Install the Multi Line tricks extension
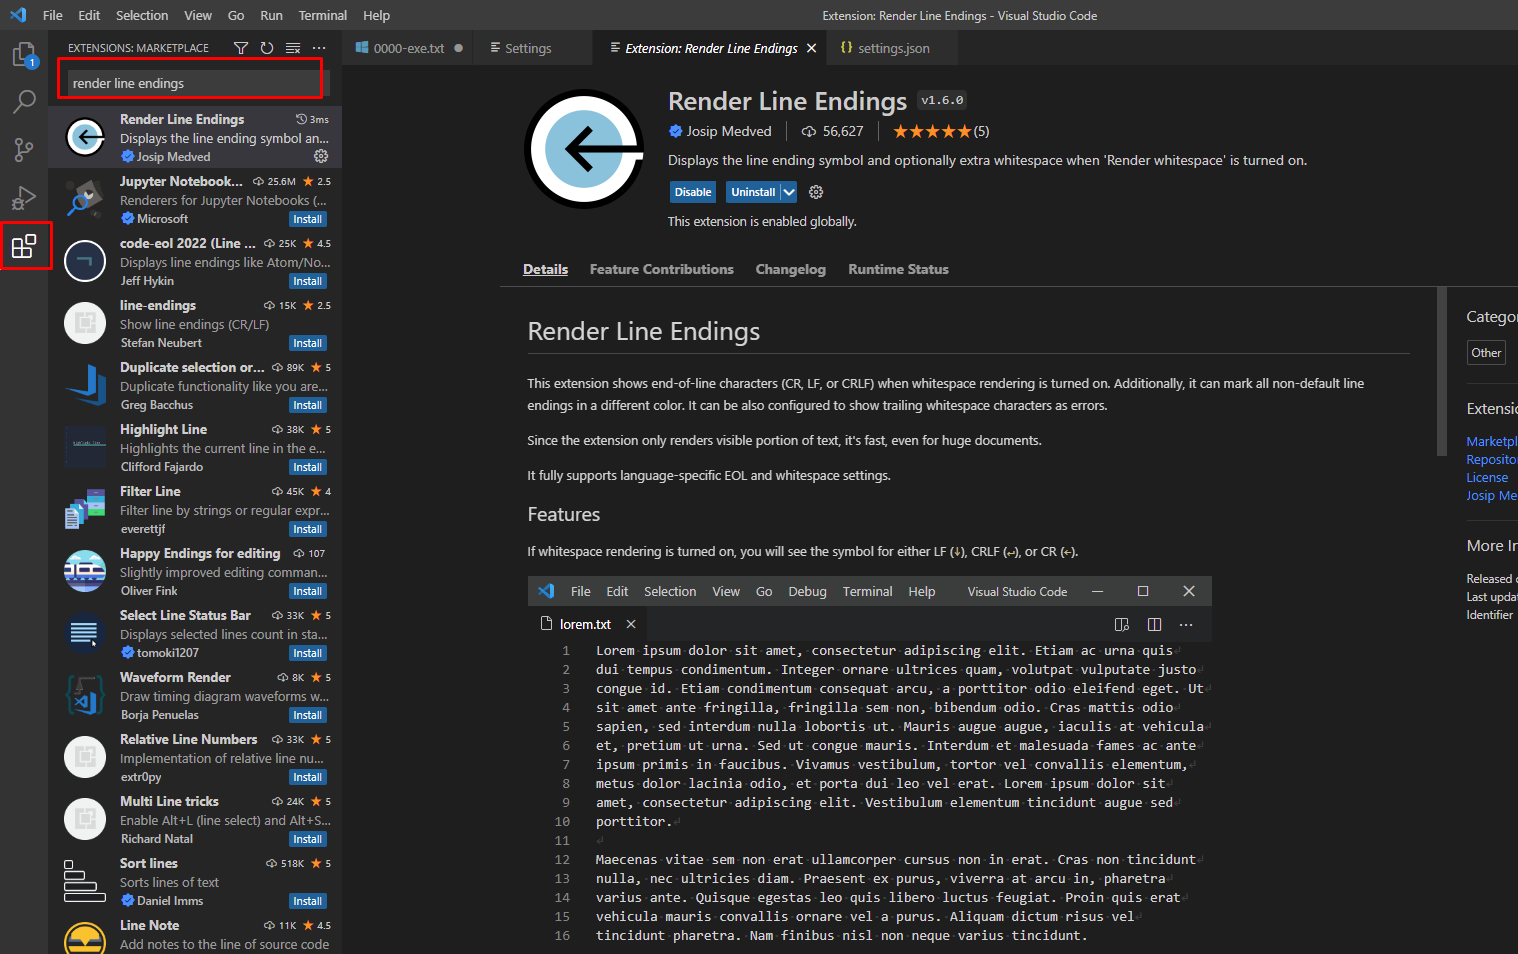The height and width of the screenshot is (954, 1518). point(308,839)
